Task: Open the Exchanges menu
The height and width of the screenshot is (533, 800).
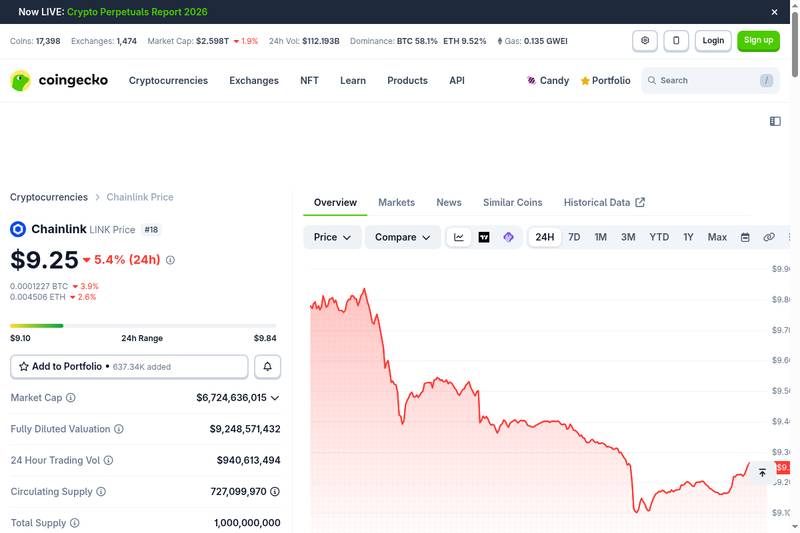Action: tap(254, 81)
